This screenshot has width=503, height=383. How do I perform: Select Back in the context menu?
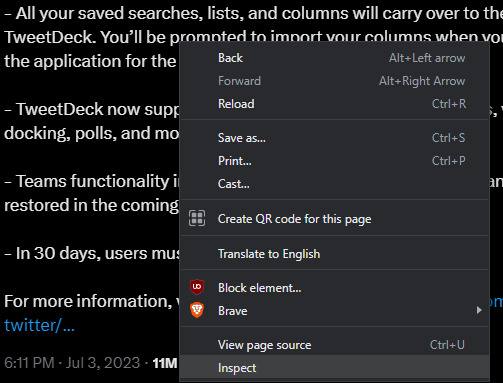pyautogui.click(x=334, y=58)
